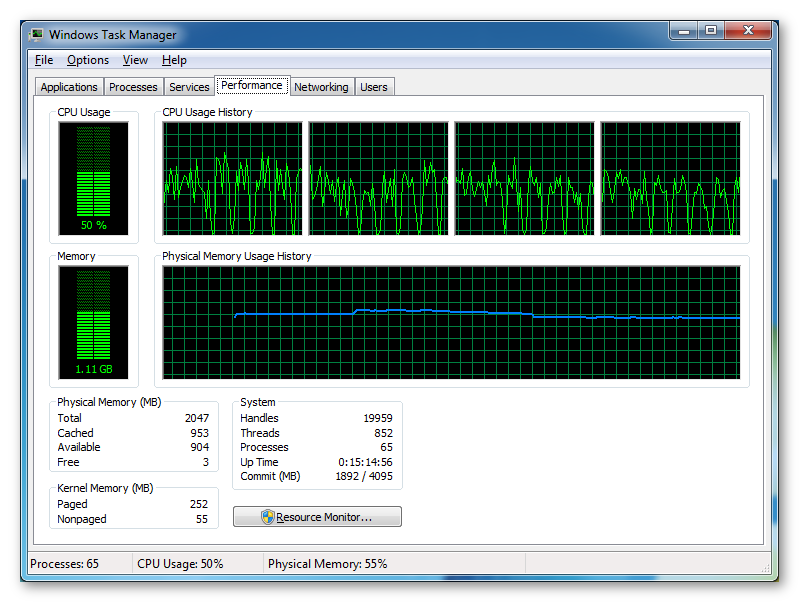Viewport: 799px width, 602px height.
Task: Close the Task Manager window
Action: pyautogui.click(x=748, y=31)
